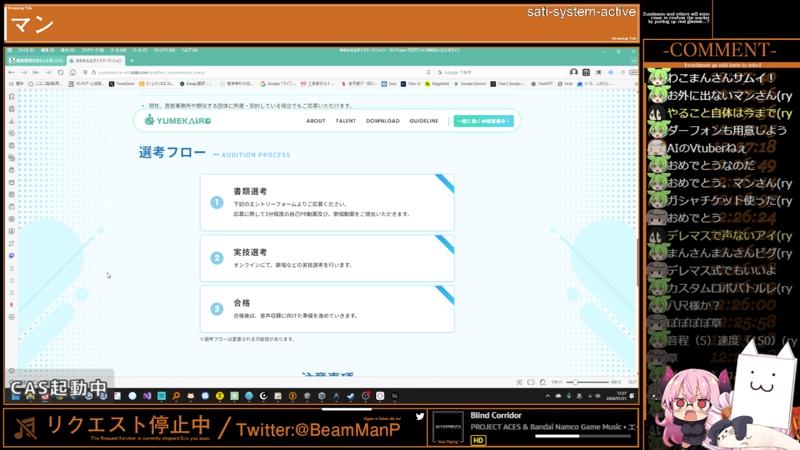The width and height of the screenshot is (800, 450).
Task: Open the purple Visual Studio taskbar icon
Action: pos(147,396)
